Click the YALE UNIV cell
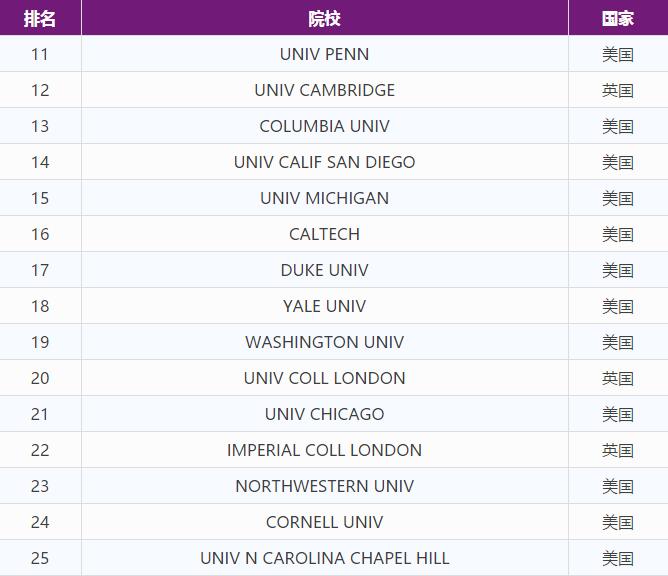Image resolution: width=668 pixels, height=576 pixels. point(324,306)
